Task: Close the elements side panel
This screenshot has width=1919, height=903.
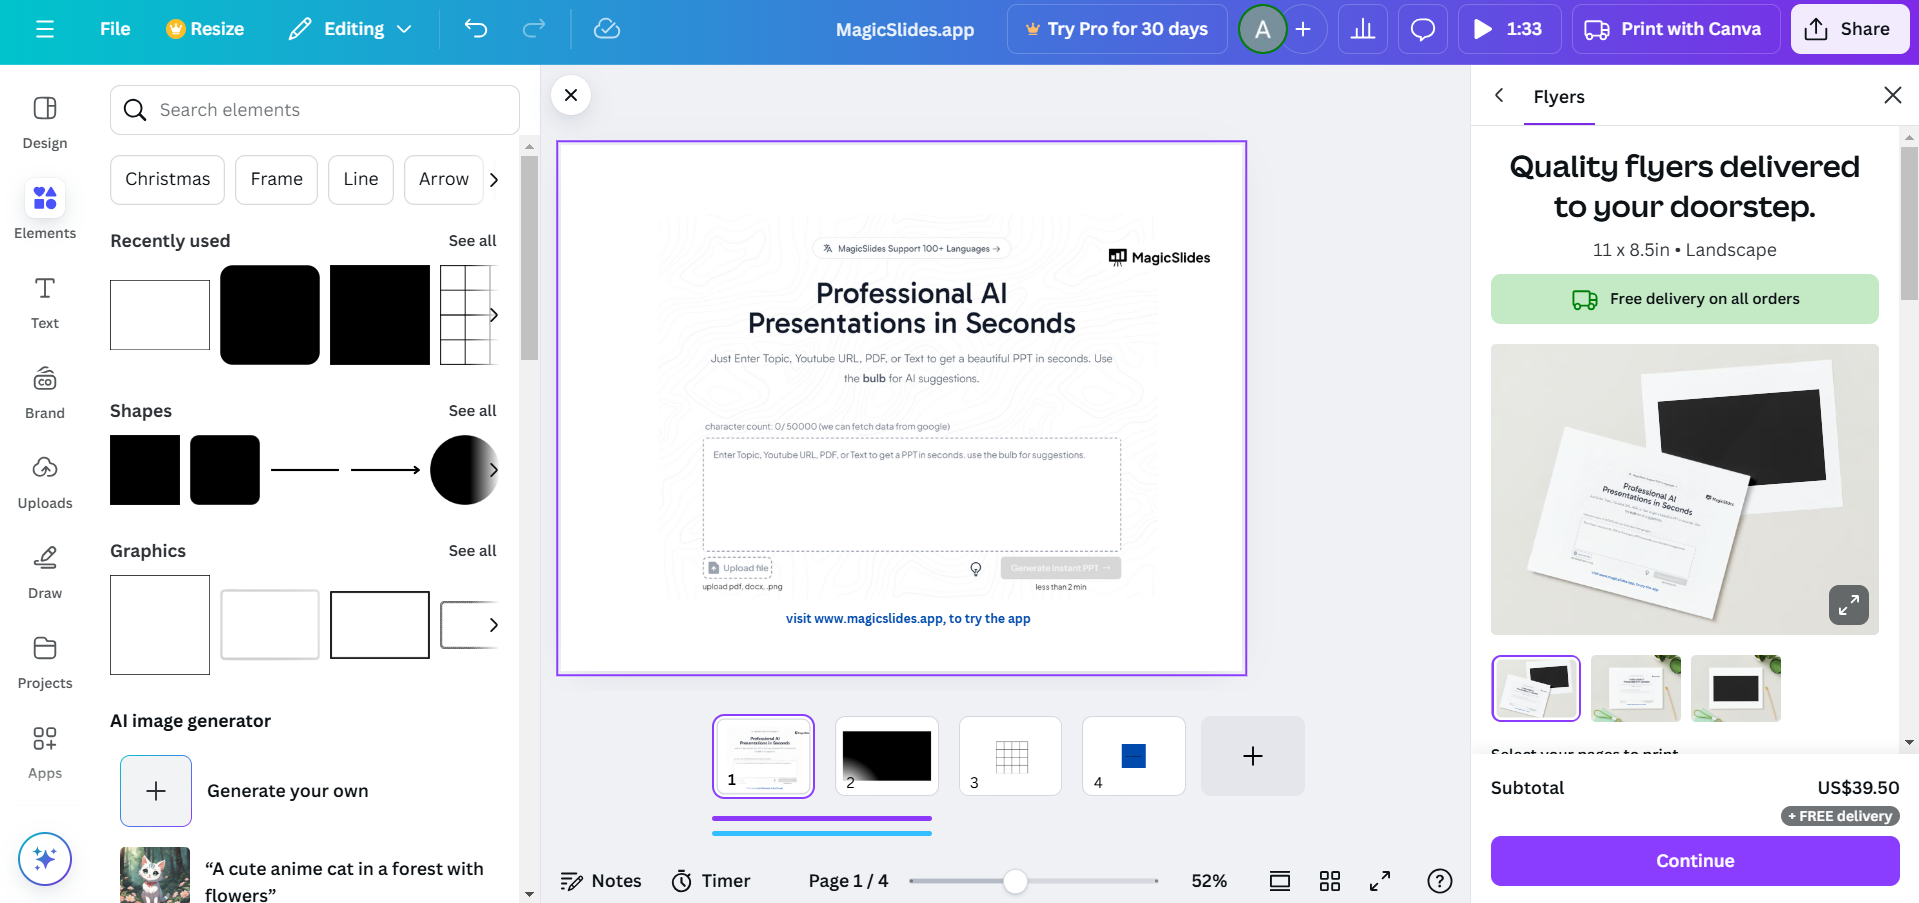Action: 571,95
